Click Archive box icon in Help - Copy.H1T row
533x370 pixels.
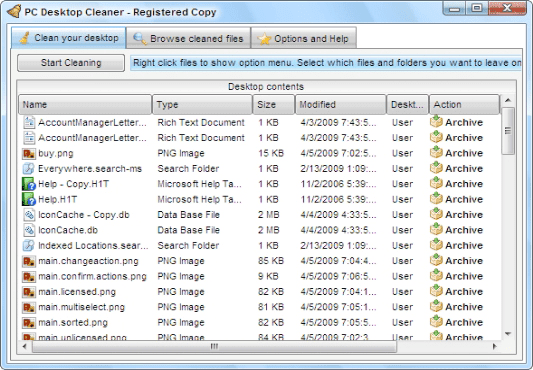(x=436, y=183)
